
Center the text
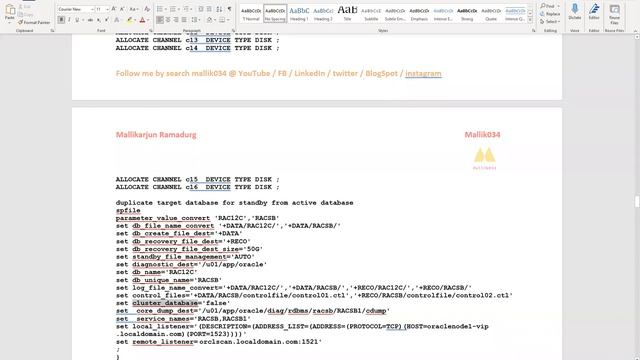[168, 20]
